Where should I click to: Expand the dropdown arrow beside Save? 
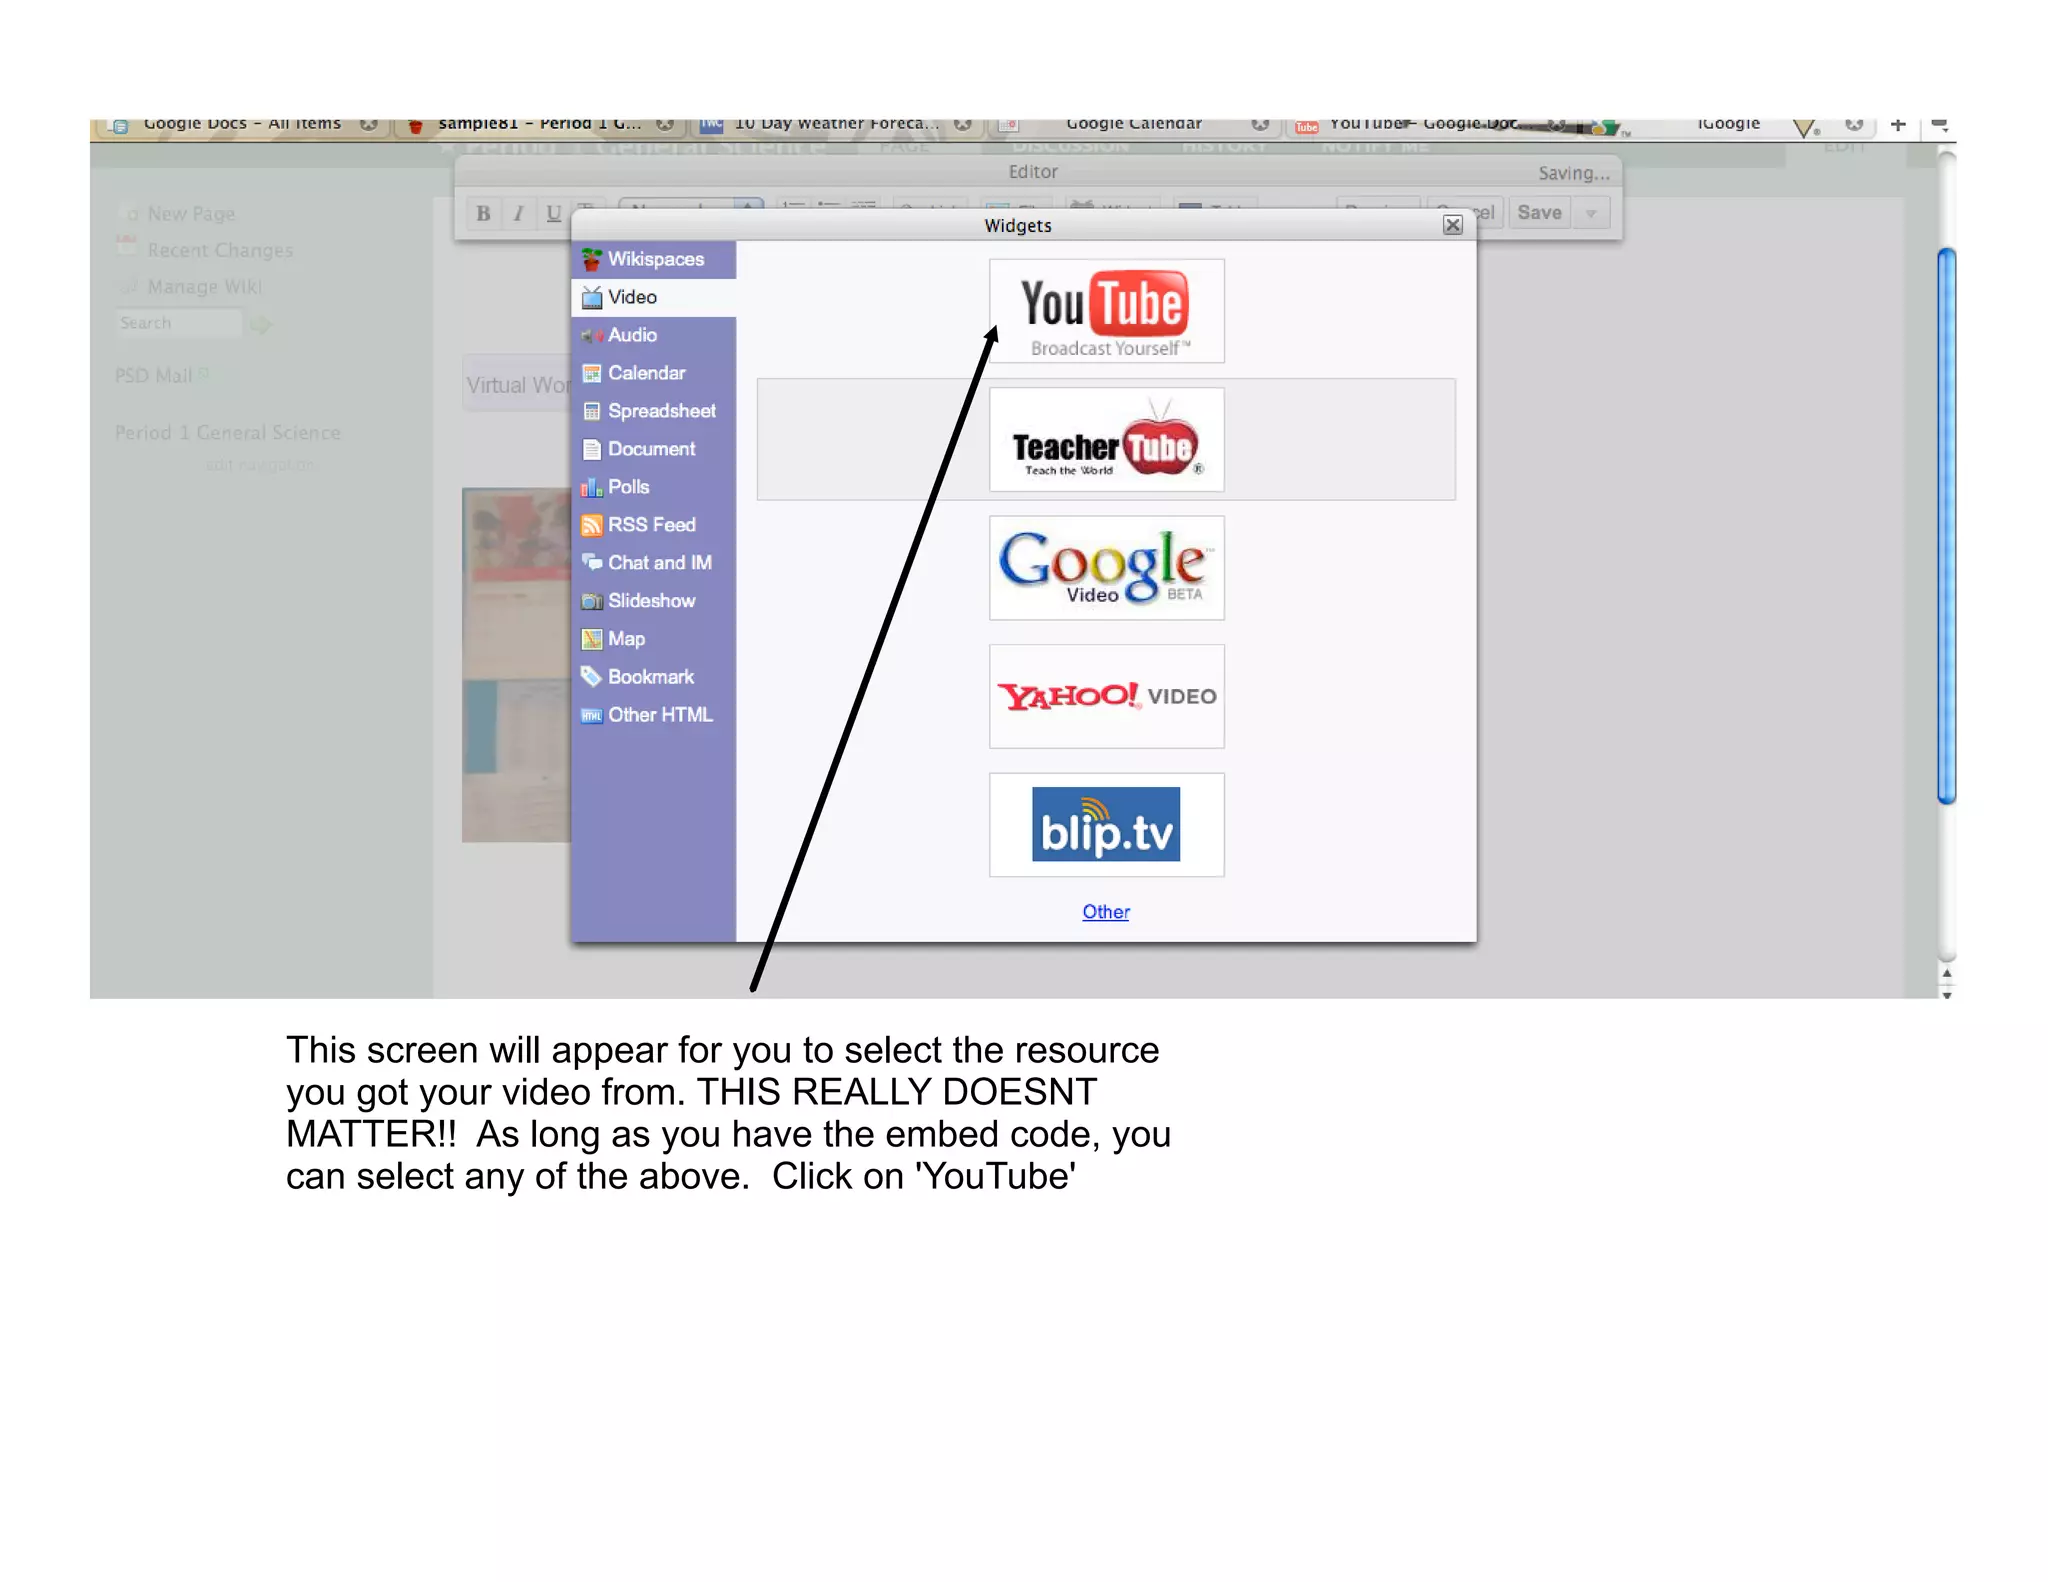click(x=1591, y=213)
